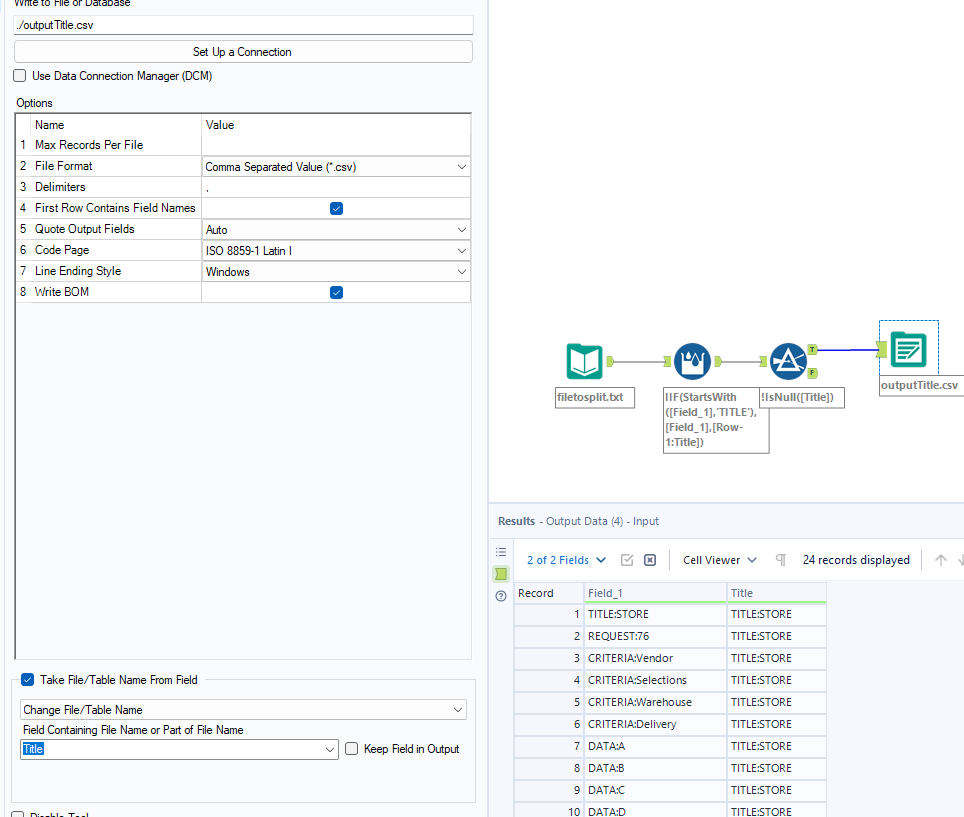The image size is (964, 817).
Task: Open the Results messages list icon
Action: 501,552
